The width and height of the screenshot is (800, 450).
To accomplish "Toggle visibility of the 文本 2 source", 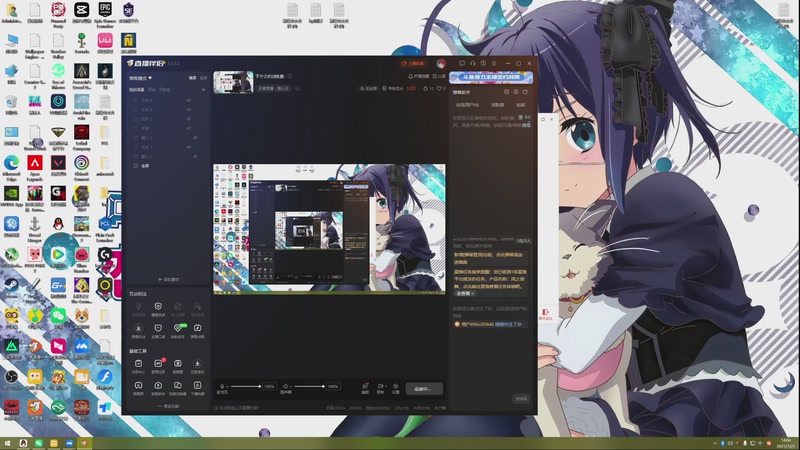I will tap(189, 119).
